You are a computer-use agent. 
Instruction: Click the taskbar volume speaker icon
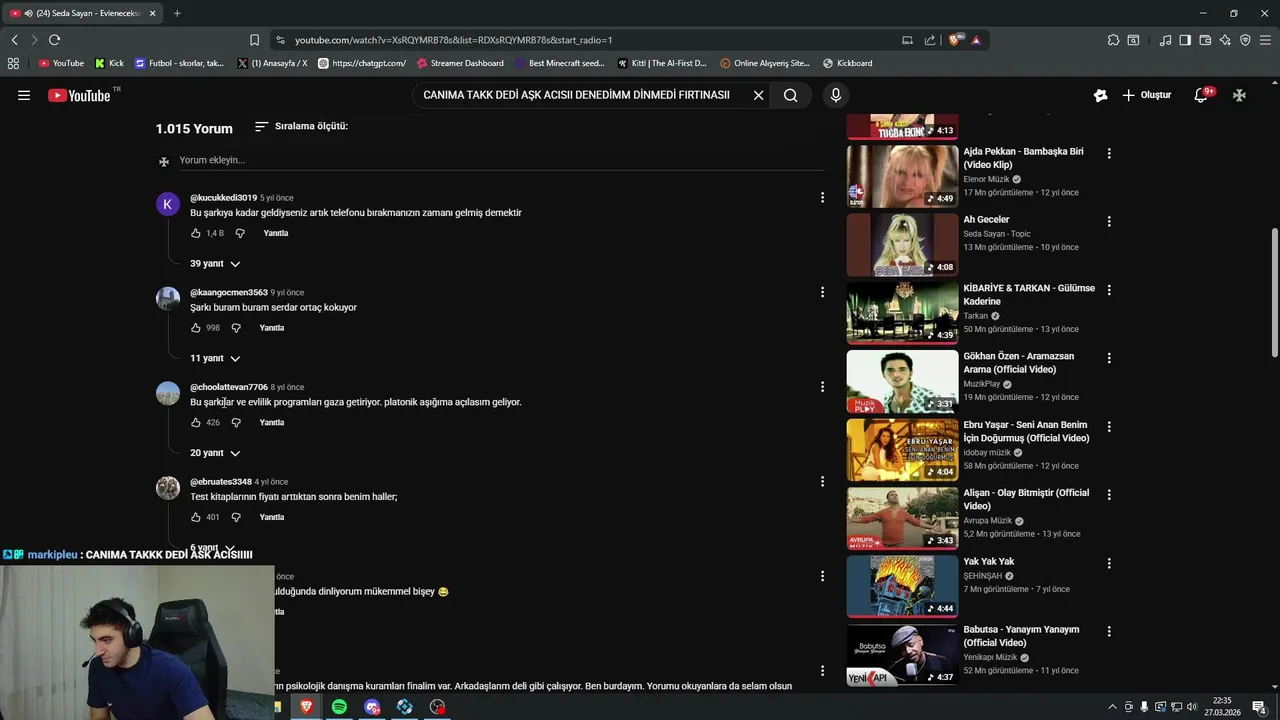tap(1191, 707)
